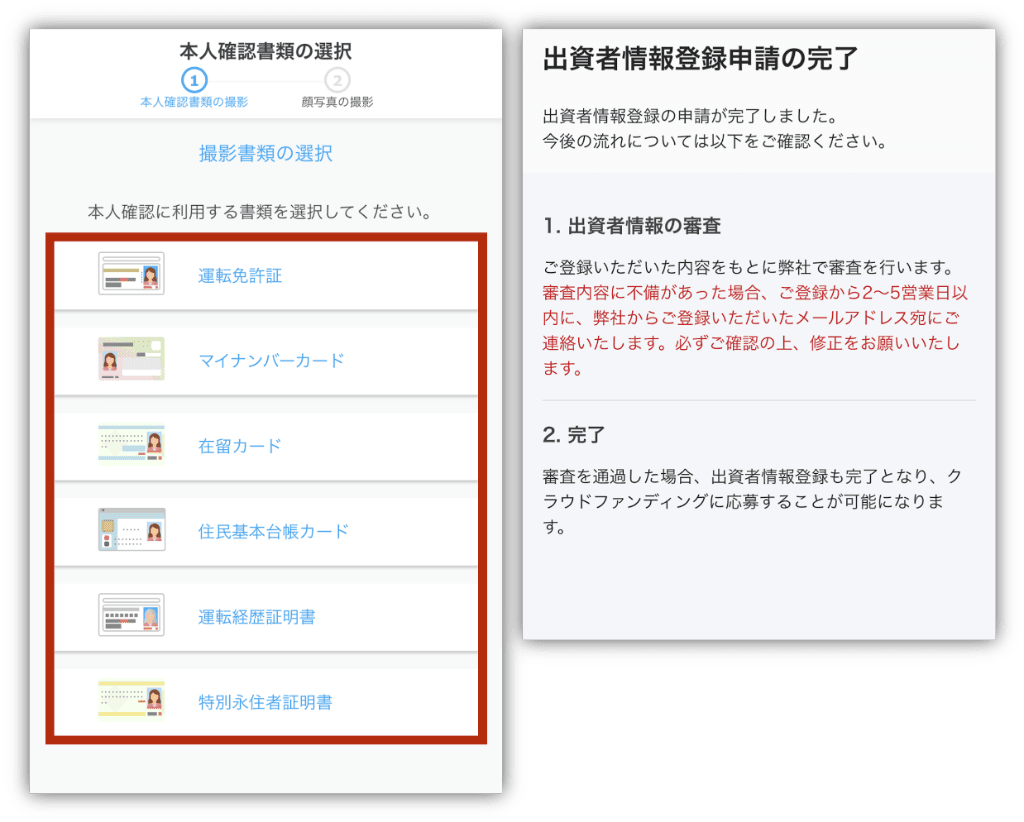Click the My Number card icon

pyautogui.click(x=131, y=359)
